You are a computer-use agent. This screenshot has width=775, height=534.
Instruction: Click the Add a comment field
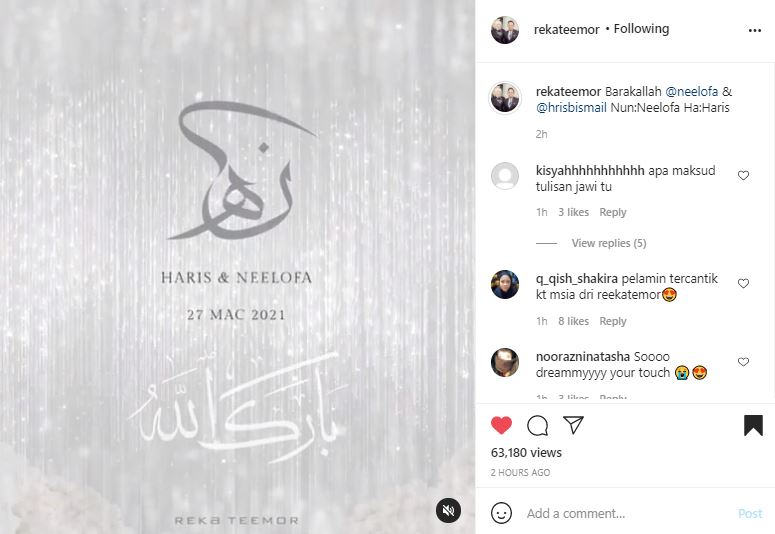click(626, 513)
